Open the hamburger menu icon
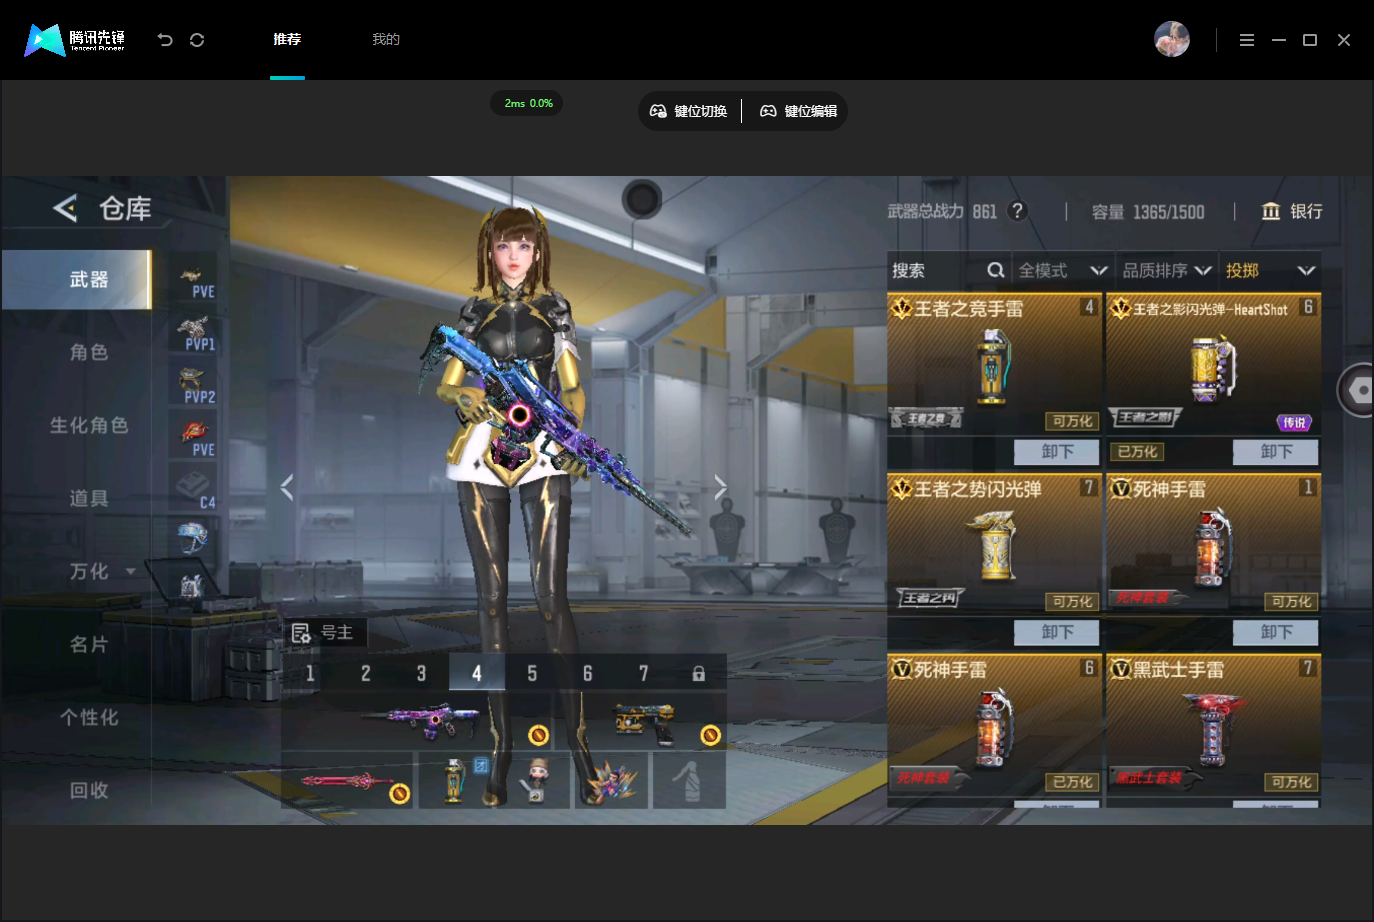This screenshot has width=1374, height=922. pos(1247,40)
